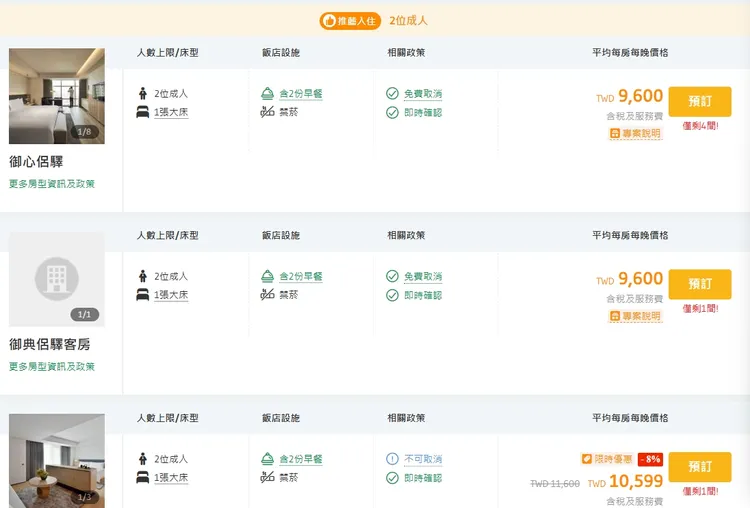Image resolution: width=750 pixels, height=508 pixels.
Task: Click the 1/8 photo counter on 御心侶驛
Action: point(84,132)
